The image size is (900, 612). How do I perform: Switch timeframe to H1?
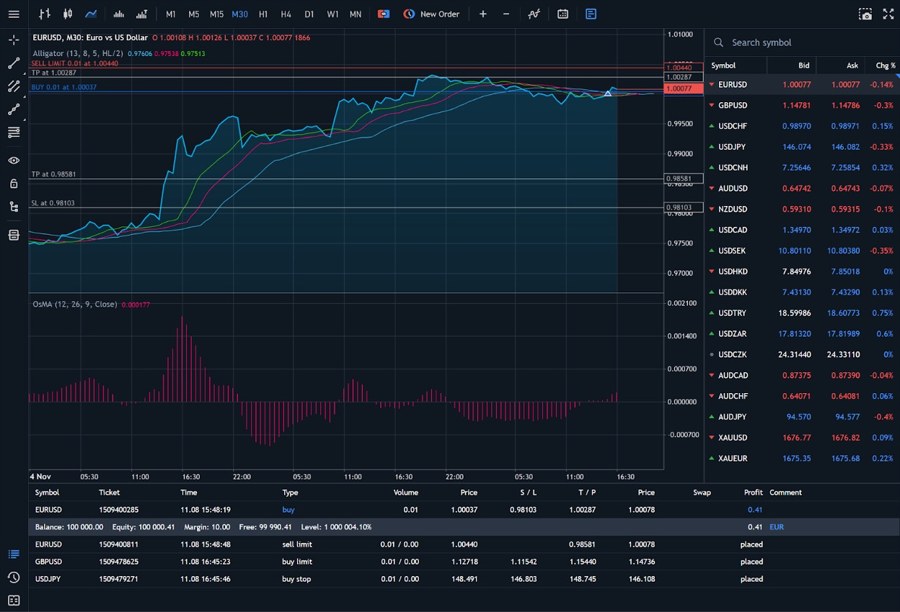[262, 15]
